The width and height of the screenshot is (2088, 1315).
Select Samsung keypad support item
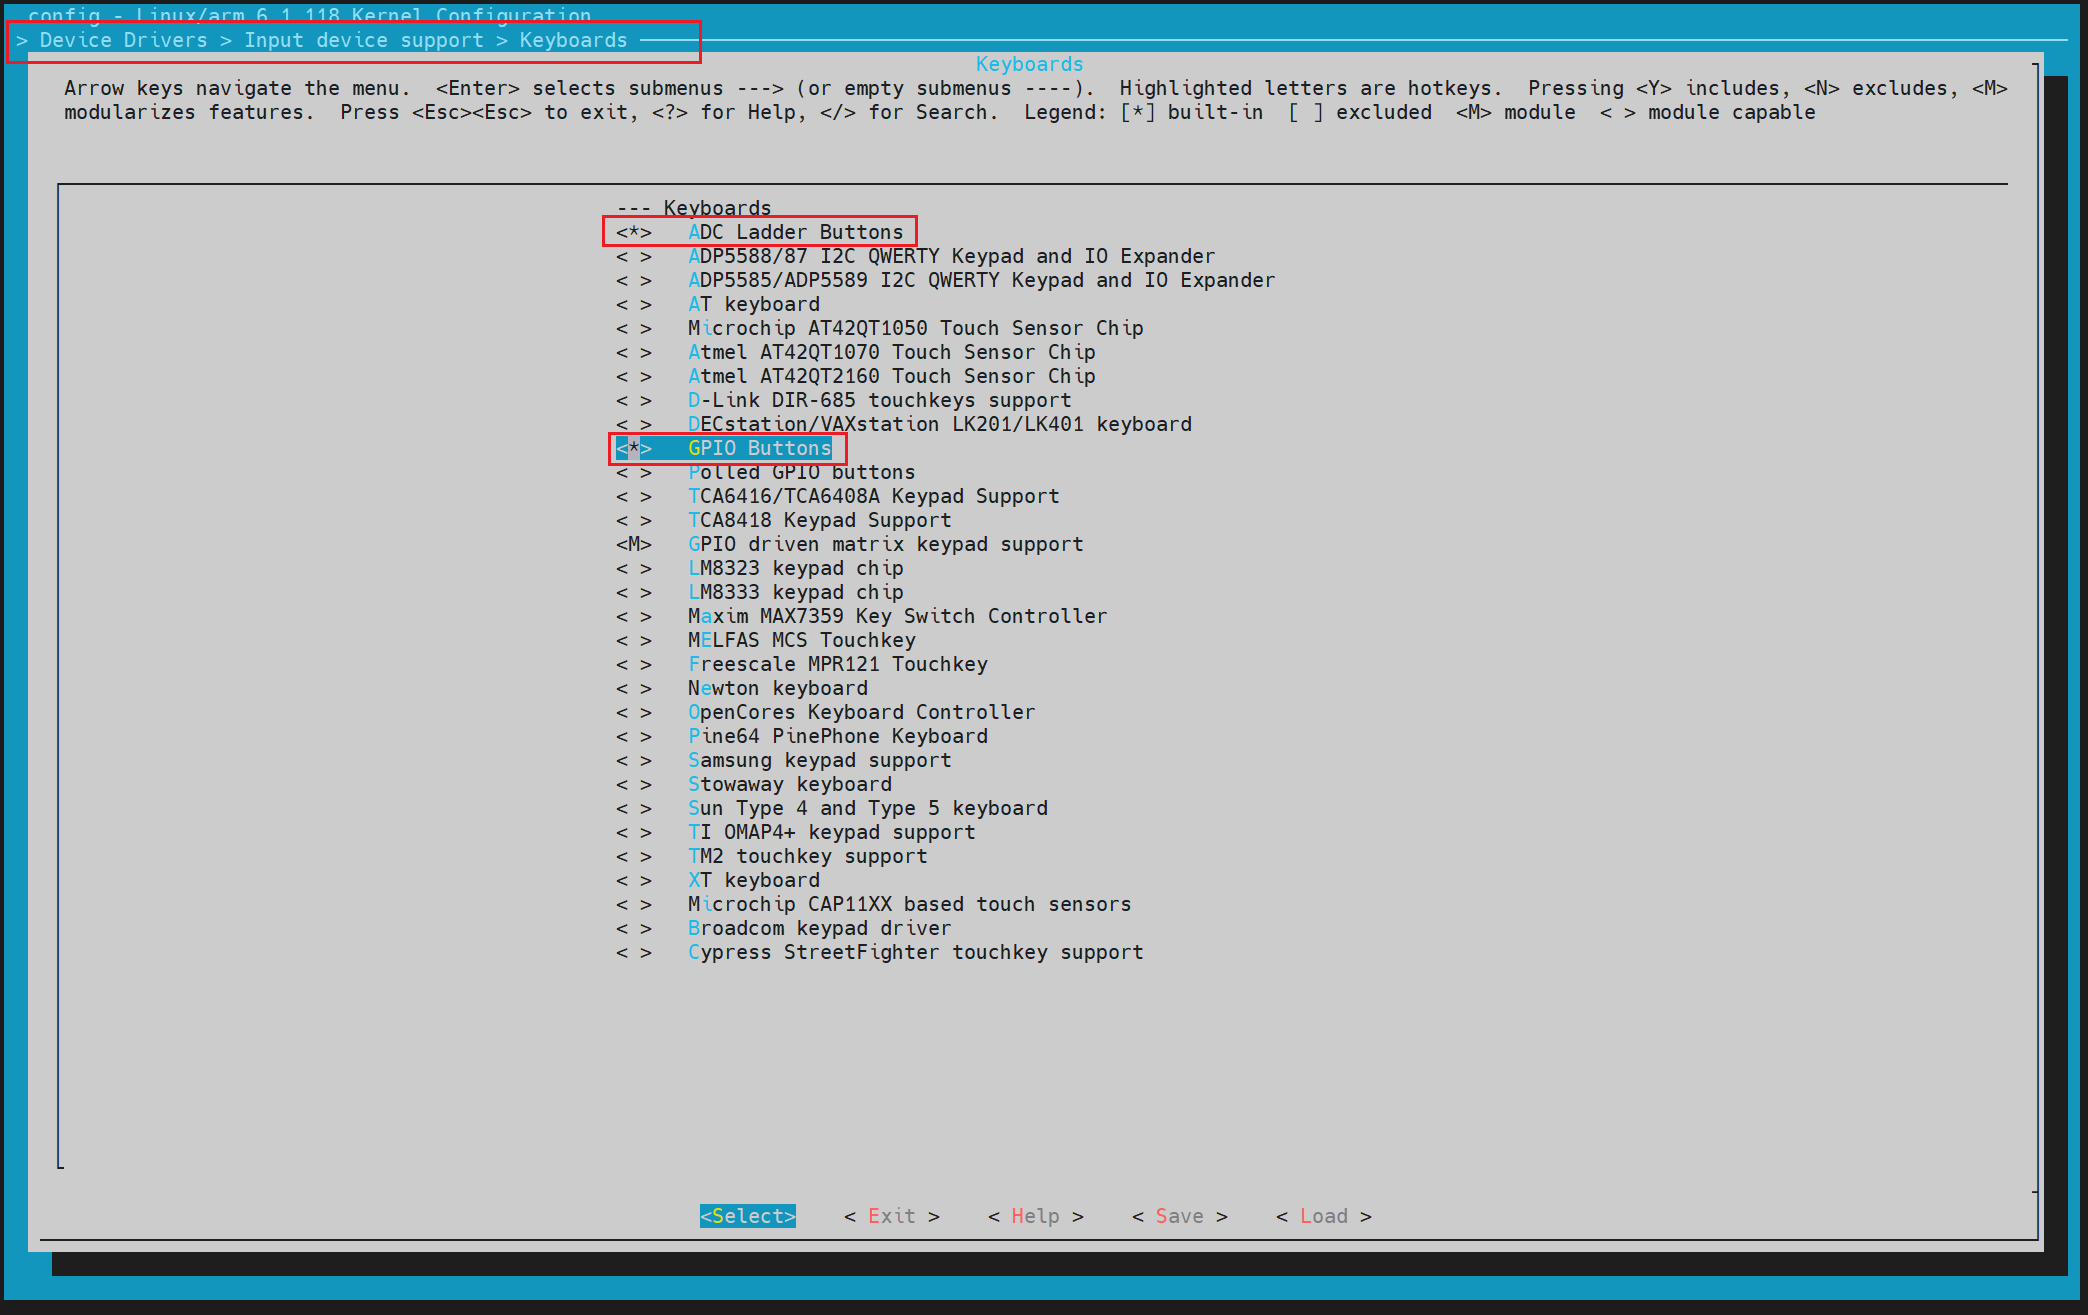[819, 761]
